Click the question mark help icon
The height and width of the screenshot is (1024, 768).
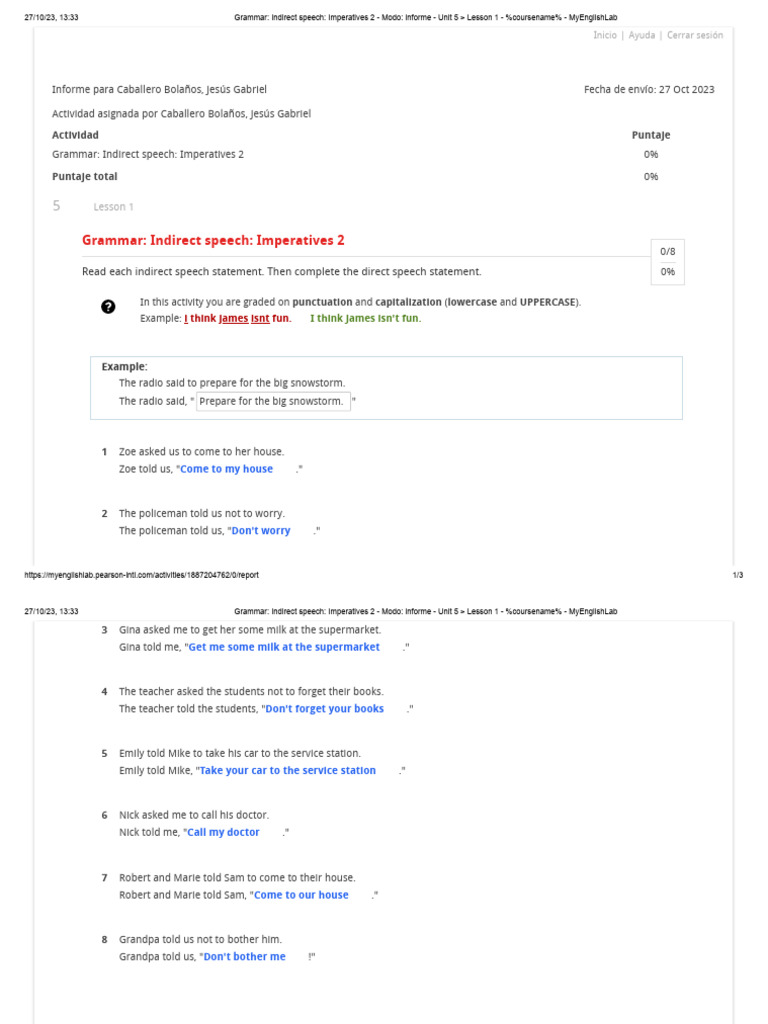click(108, 307)
